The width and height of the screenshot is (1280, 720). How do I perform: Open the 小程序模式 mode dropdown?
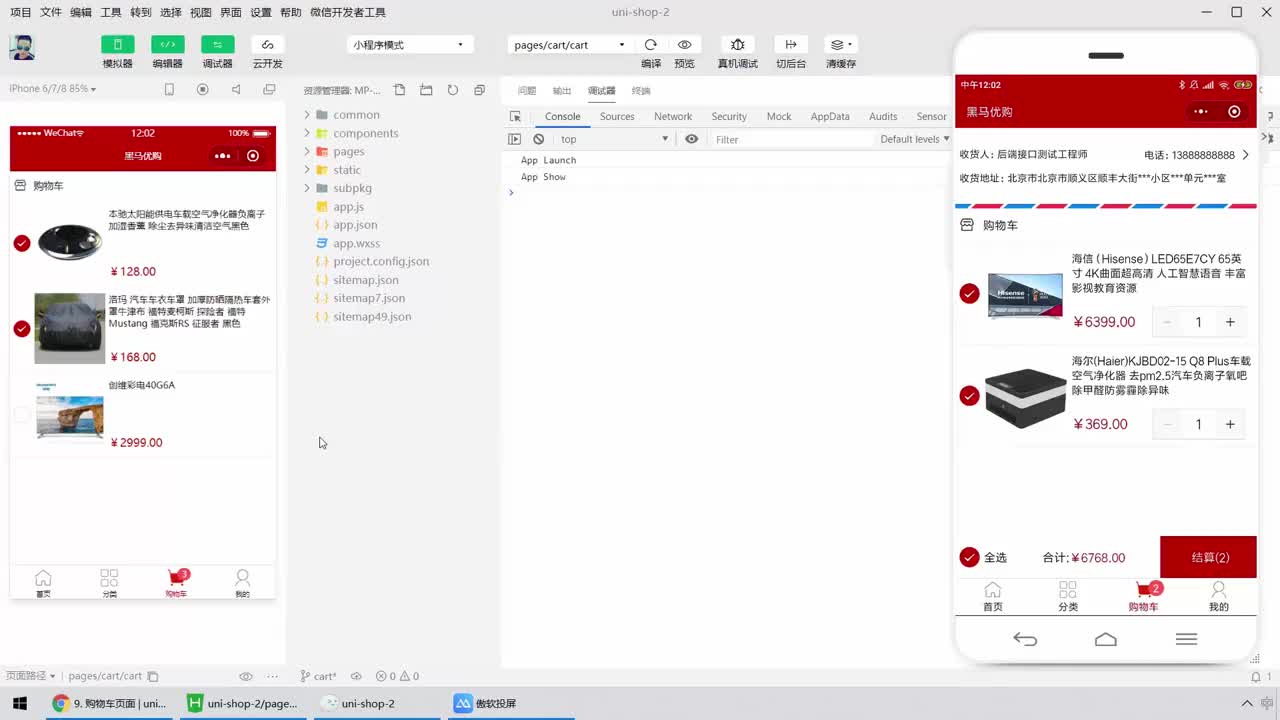tap(408, 45)
